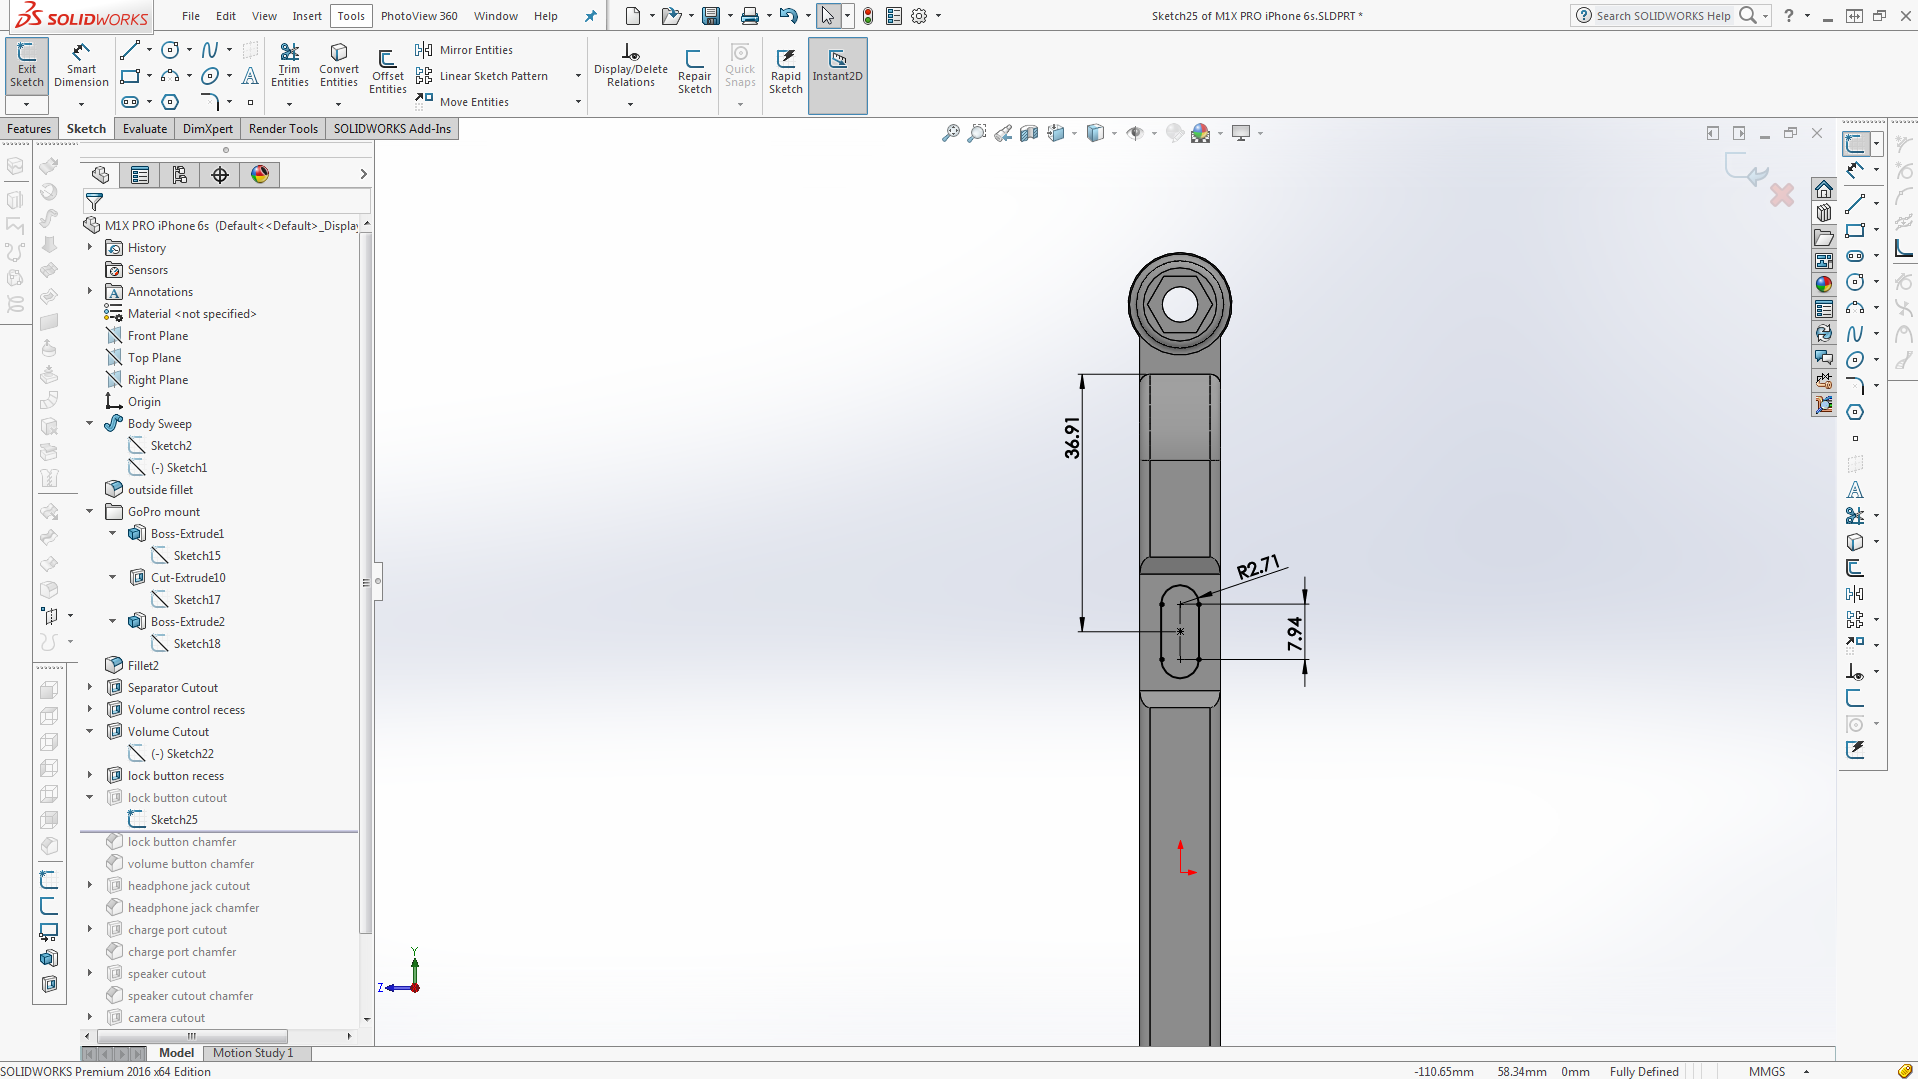Click Offset Entities tool
Screen dimensions: 1918x1079
point(387,72)
